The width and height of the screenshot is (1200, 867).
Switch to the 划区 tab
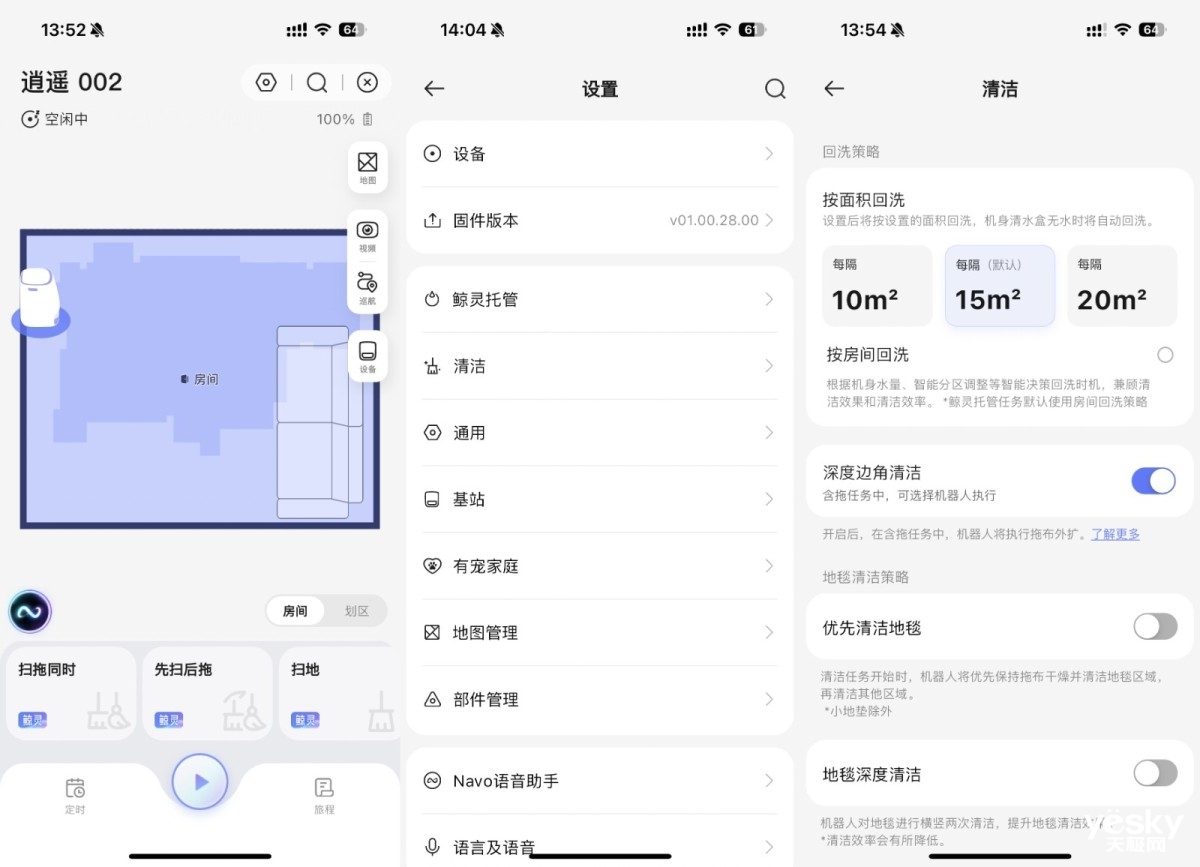357,611
